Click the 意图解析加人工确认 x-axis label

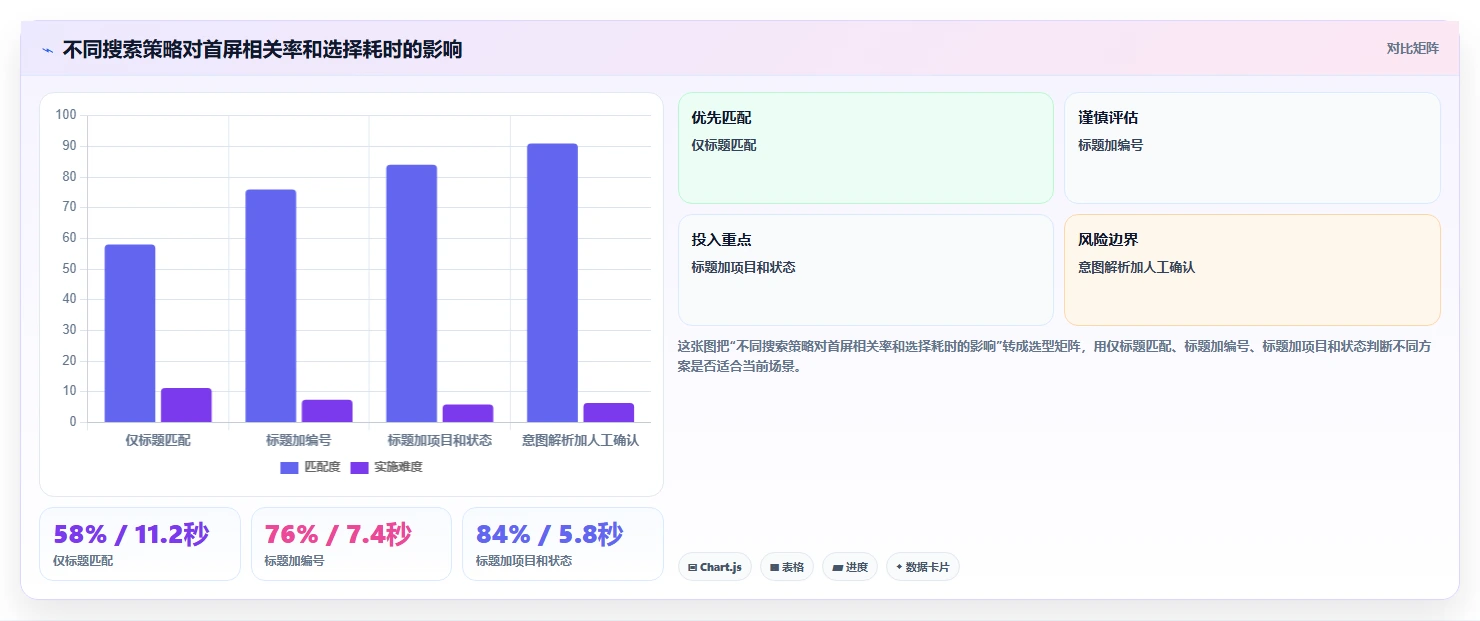pyautogui.click(x=581, y=440)
